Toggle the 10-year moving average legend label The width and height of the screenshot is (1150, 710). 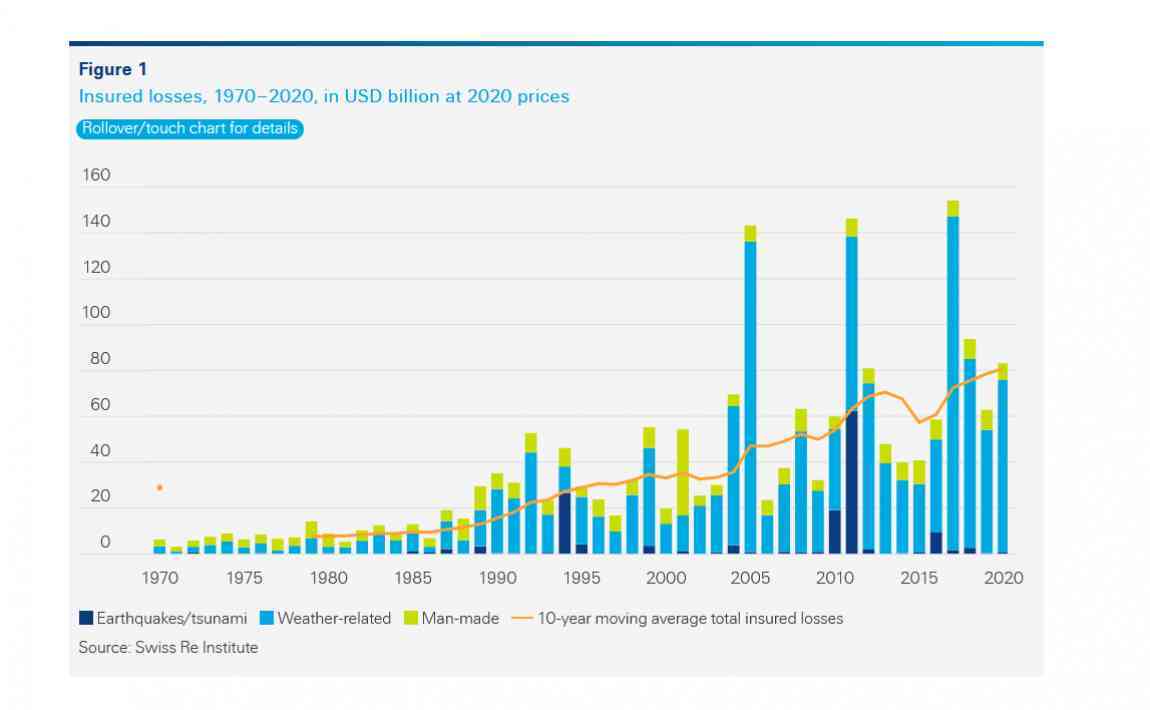click(690, 619)
